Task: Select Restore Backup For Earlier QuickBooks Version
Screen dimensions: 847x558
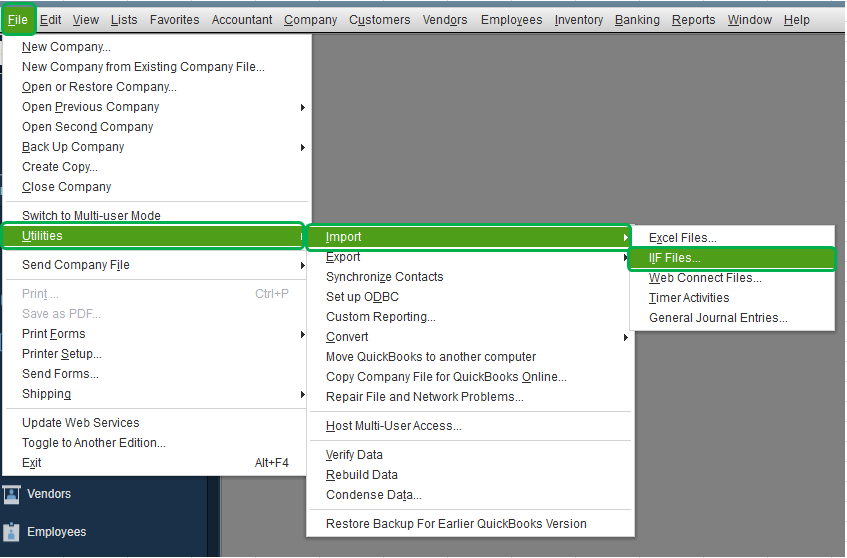Action: 470,524
